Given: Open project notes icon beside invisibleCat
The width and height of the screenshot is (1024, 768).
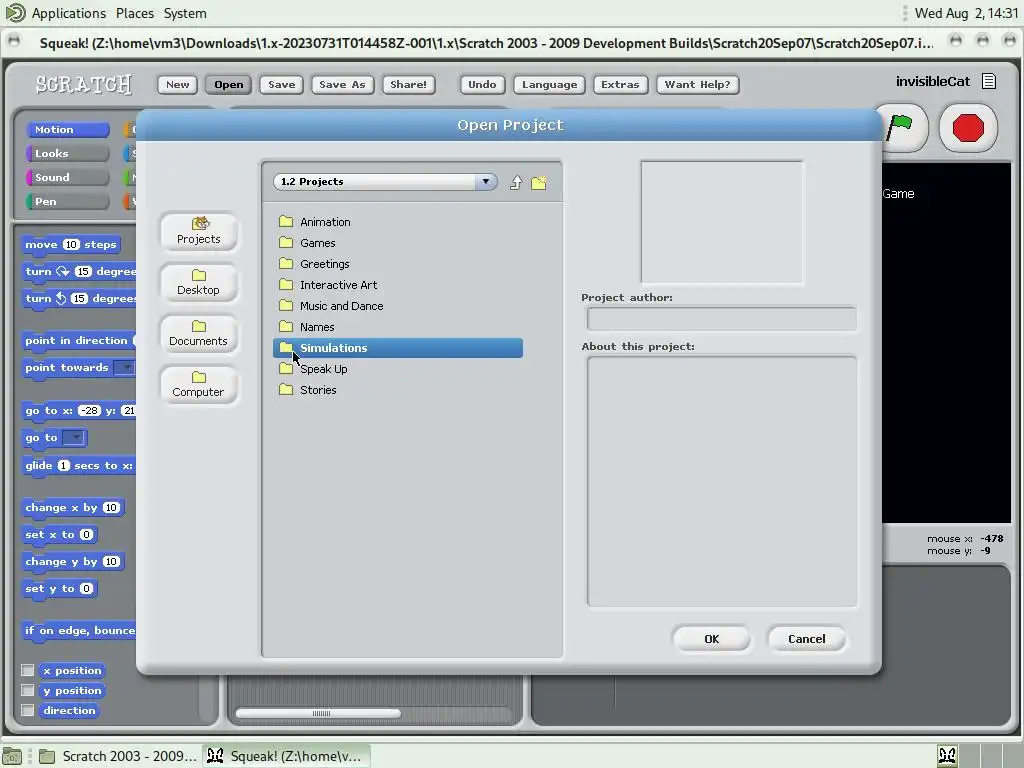Looking at the screenshot, I should (989, 81).
